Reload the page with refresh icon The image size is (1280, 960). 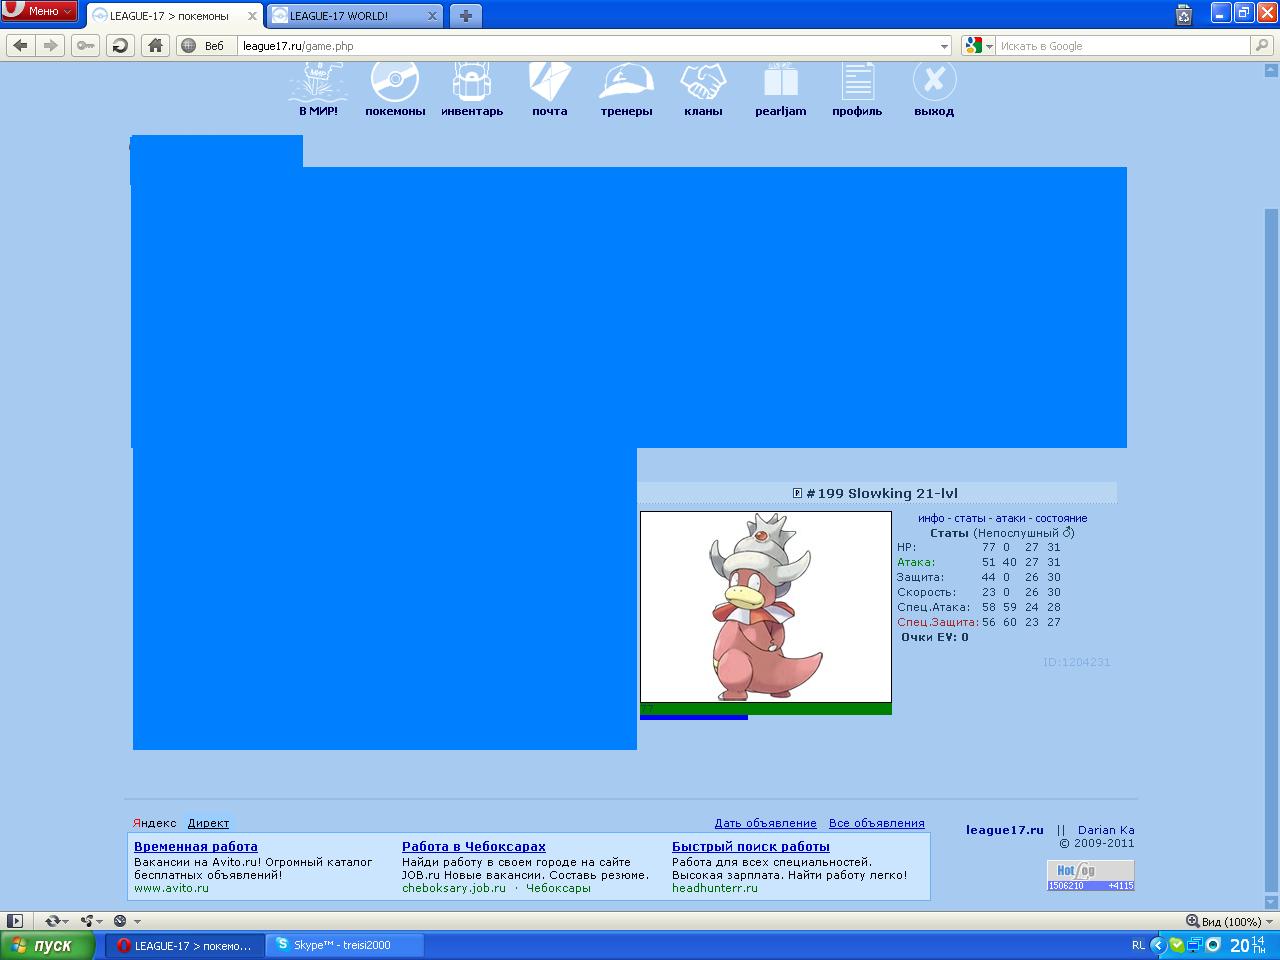pos(120,45)
